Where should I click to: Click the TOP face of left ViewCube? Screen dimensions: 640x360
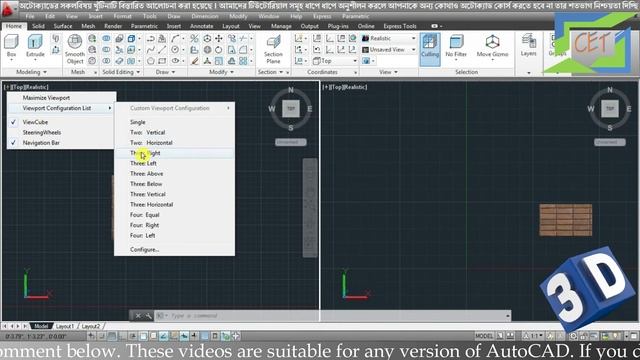[x=291, y=109]
